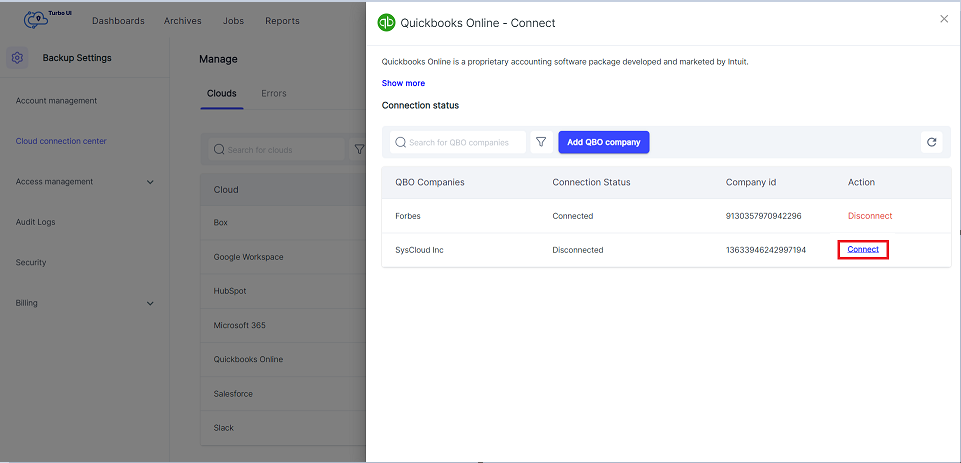Click the SysCloud Inc company name
Viewport: 961px width, 463px height.
point(419,250)
